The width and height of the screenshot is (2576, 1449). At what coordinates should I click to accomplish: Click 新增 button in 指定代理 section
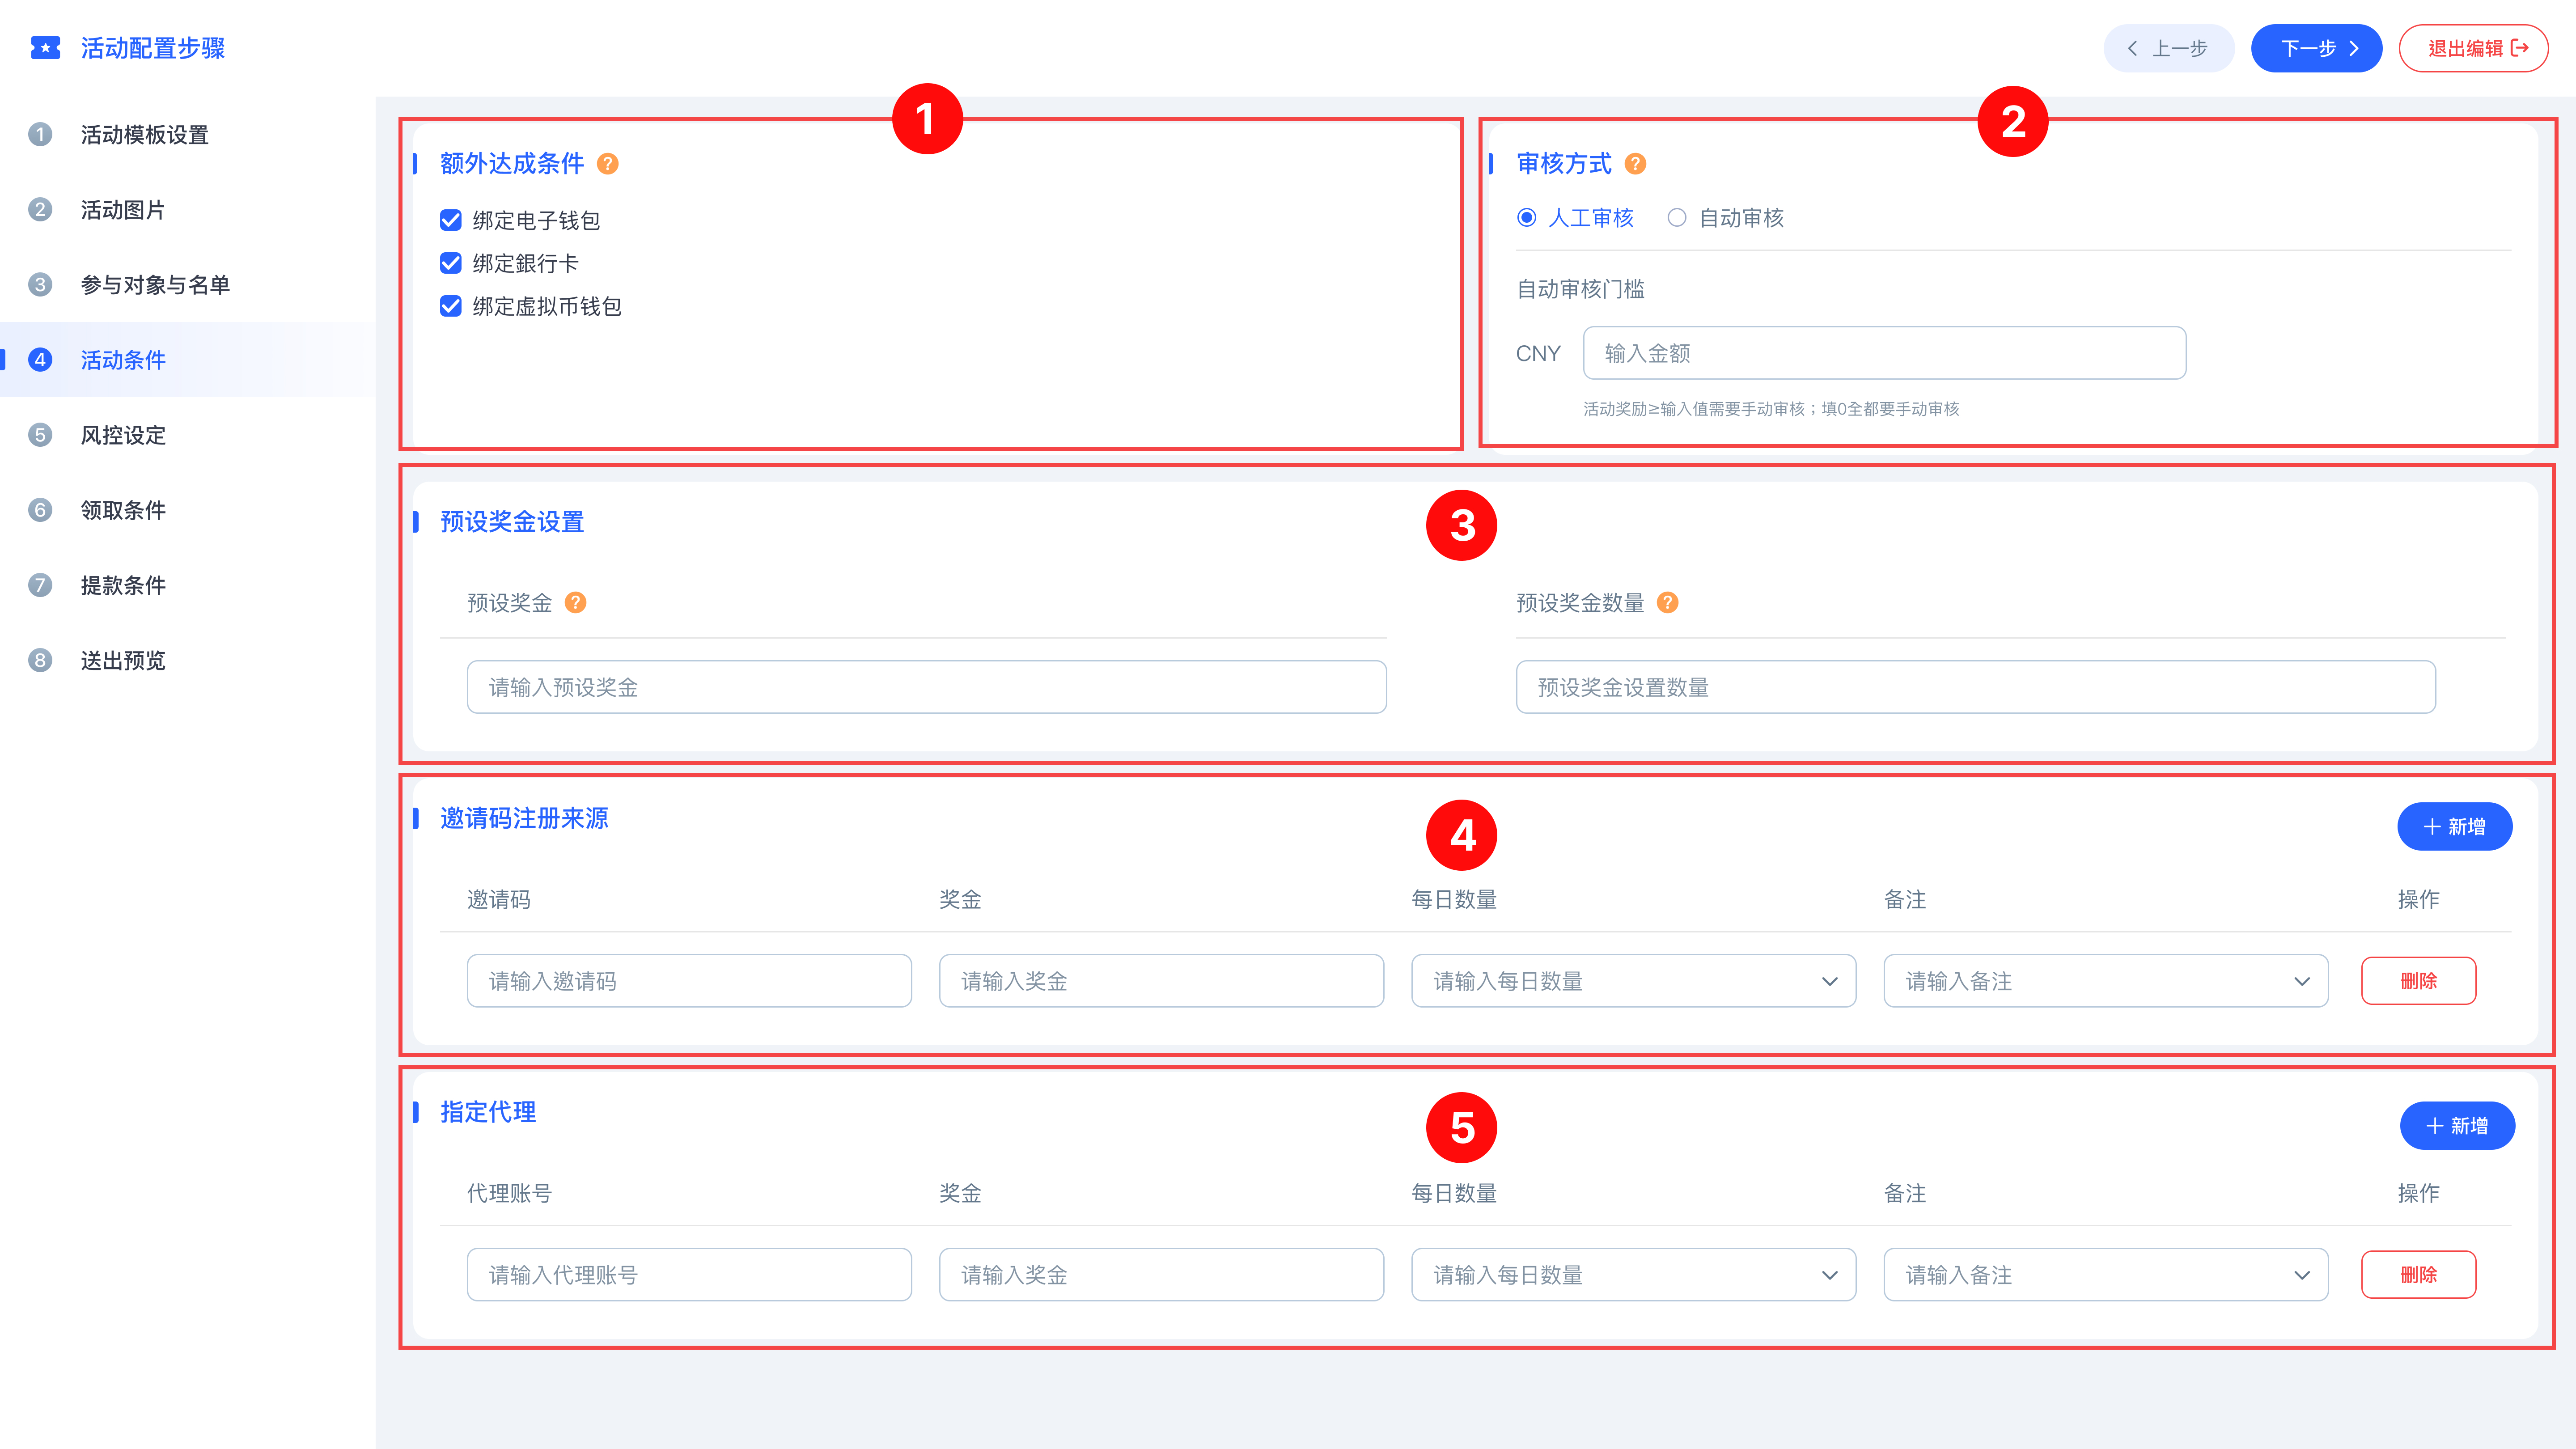click(x=2456, y=1126)
